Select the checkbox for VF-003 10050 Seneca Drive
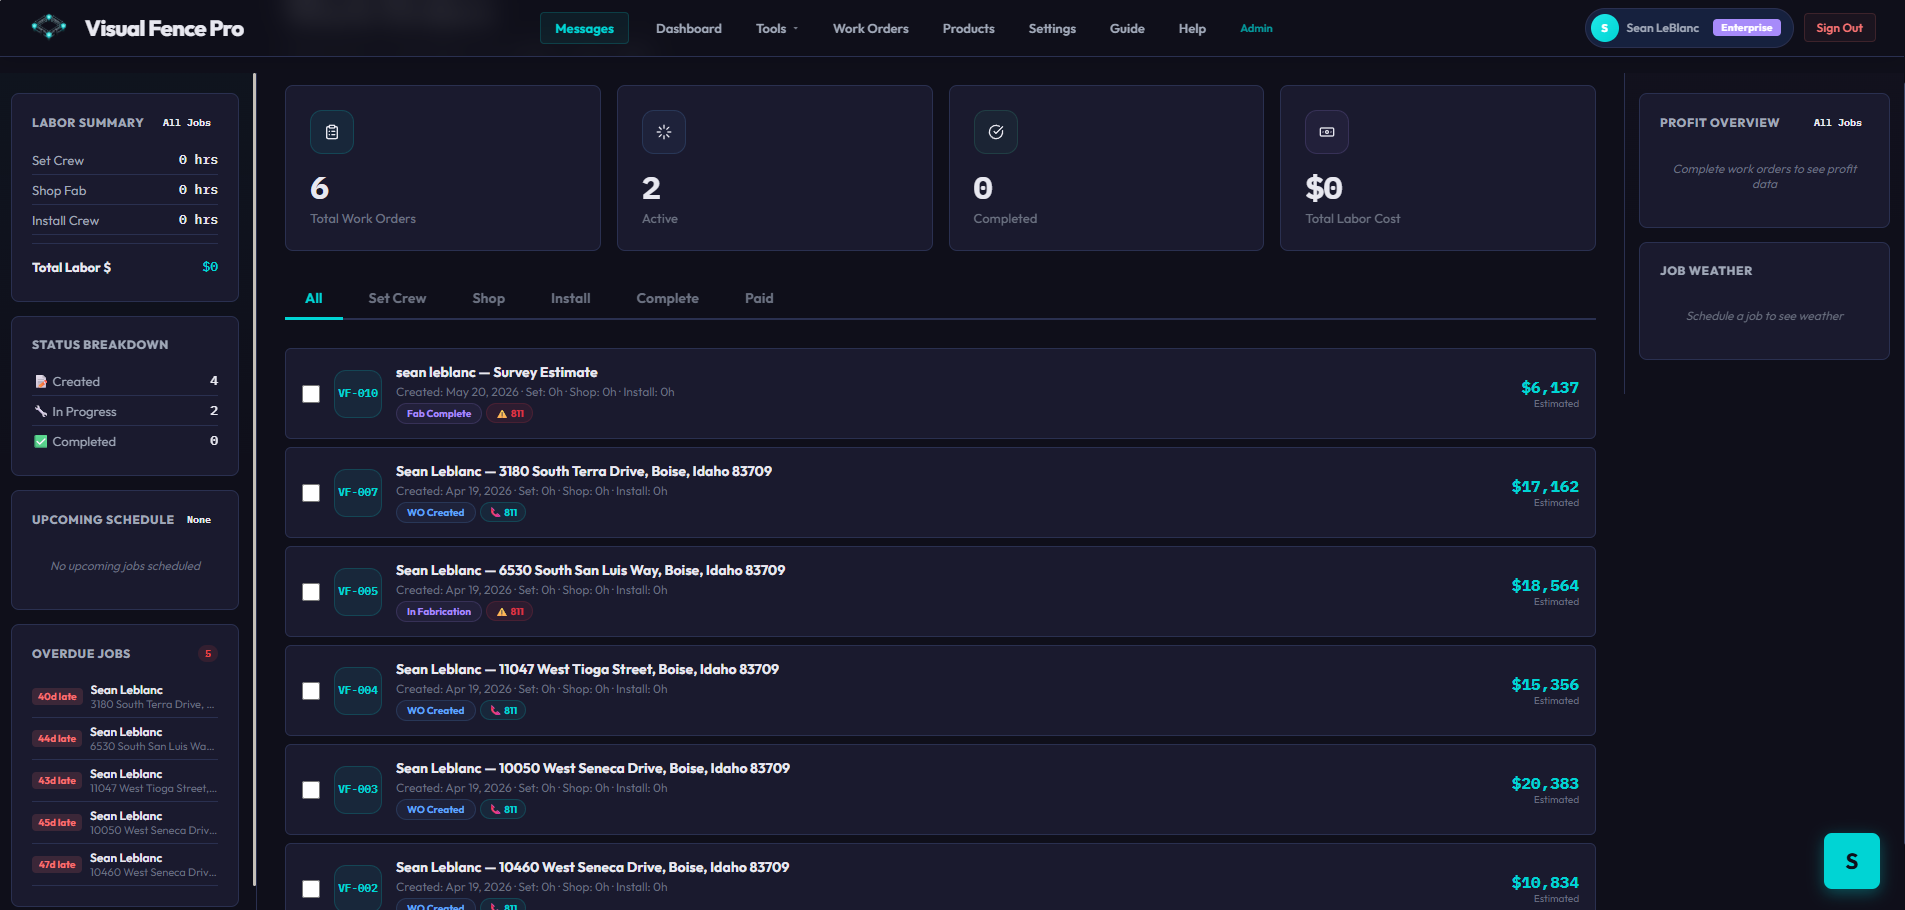This screenshot has width=1905, height=910. 311,790
